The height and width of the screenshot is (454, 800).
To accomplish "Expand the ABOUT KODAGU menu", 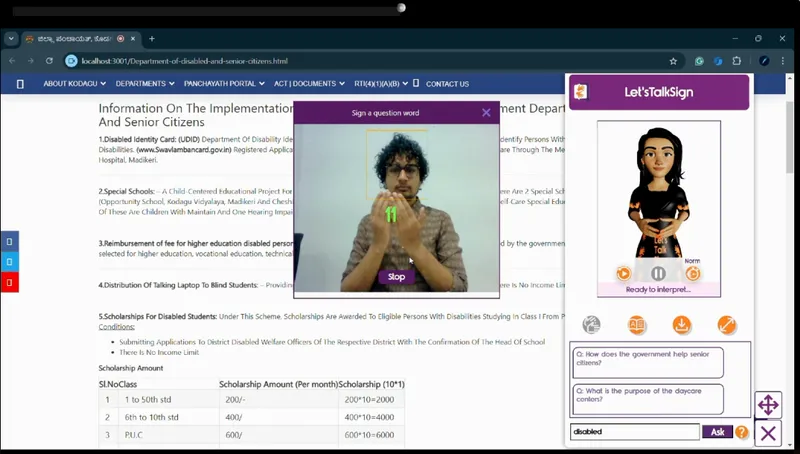I will [x=74, y=84].
